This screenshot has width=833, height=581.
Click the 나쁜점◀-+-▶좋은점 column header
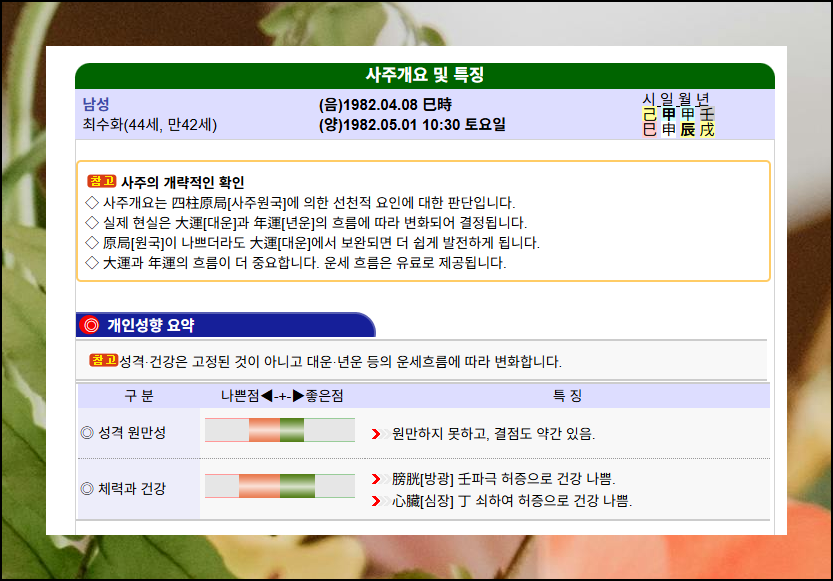click(x=282, y=396)
